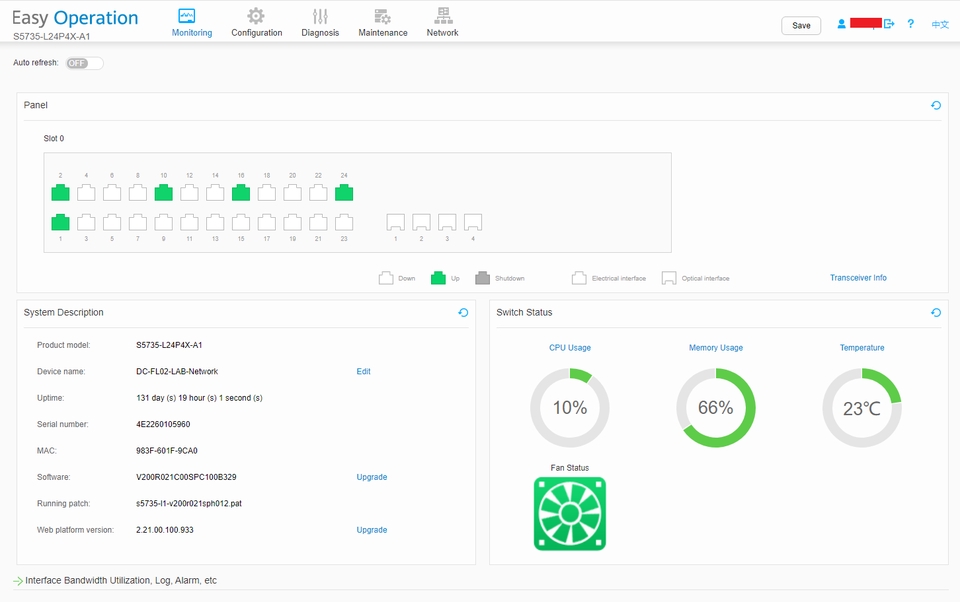Click the Memory Usage gauge
Viewport: 960px width, 602px height.
[x=716, y=407]
